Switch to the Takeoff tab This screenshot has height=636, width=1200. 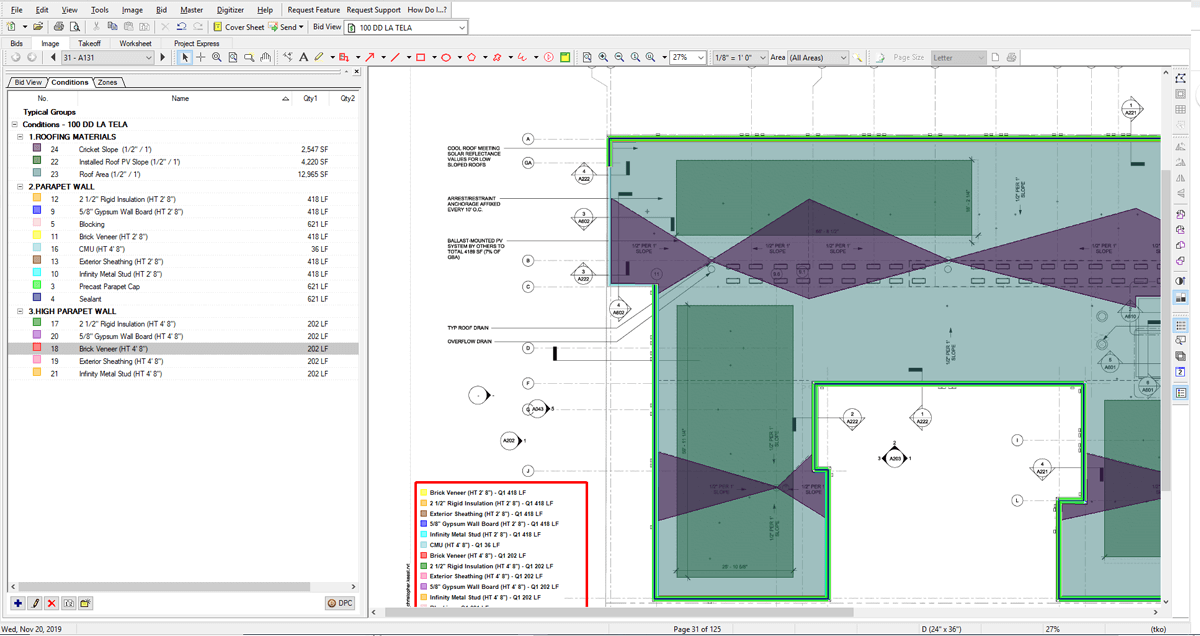89,44
